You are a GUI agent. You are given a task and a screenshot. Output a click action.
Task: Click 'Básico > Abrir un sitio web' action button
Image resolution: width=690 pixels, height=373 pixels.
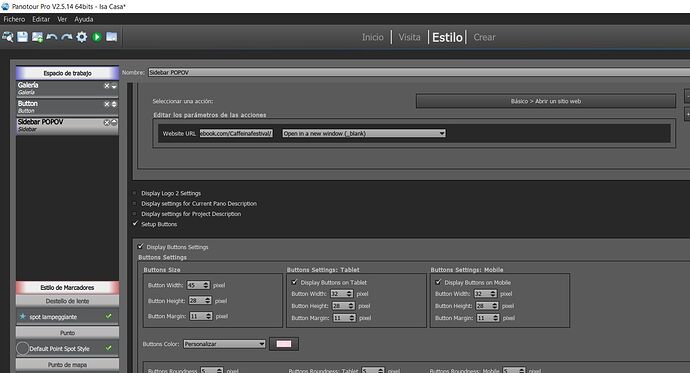coord(546,101)
